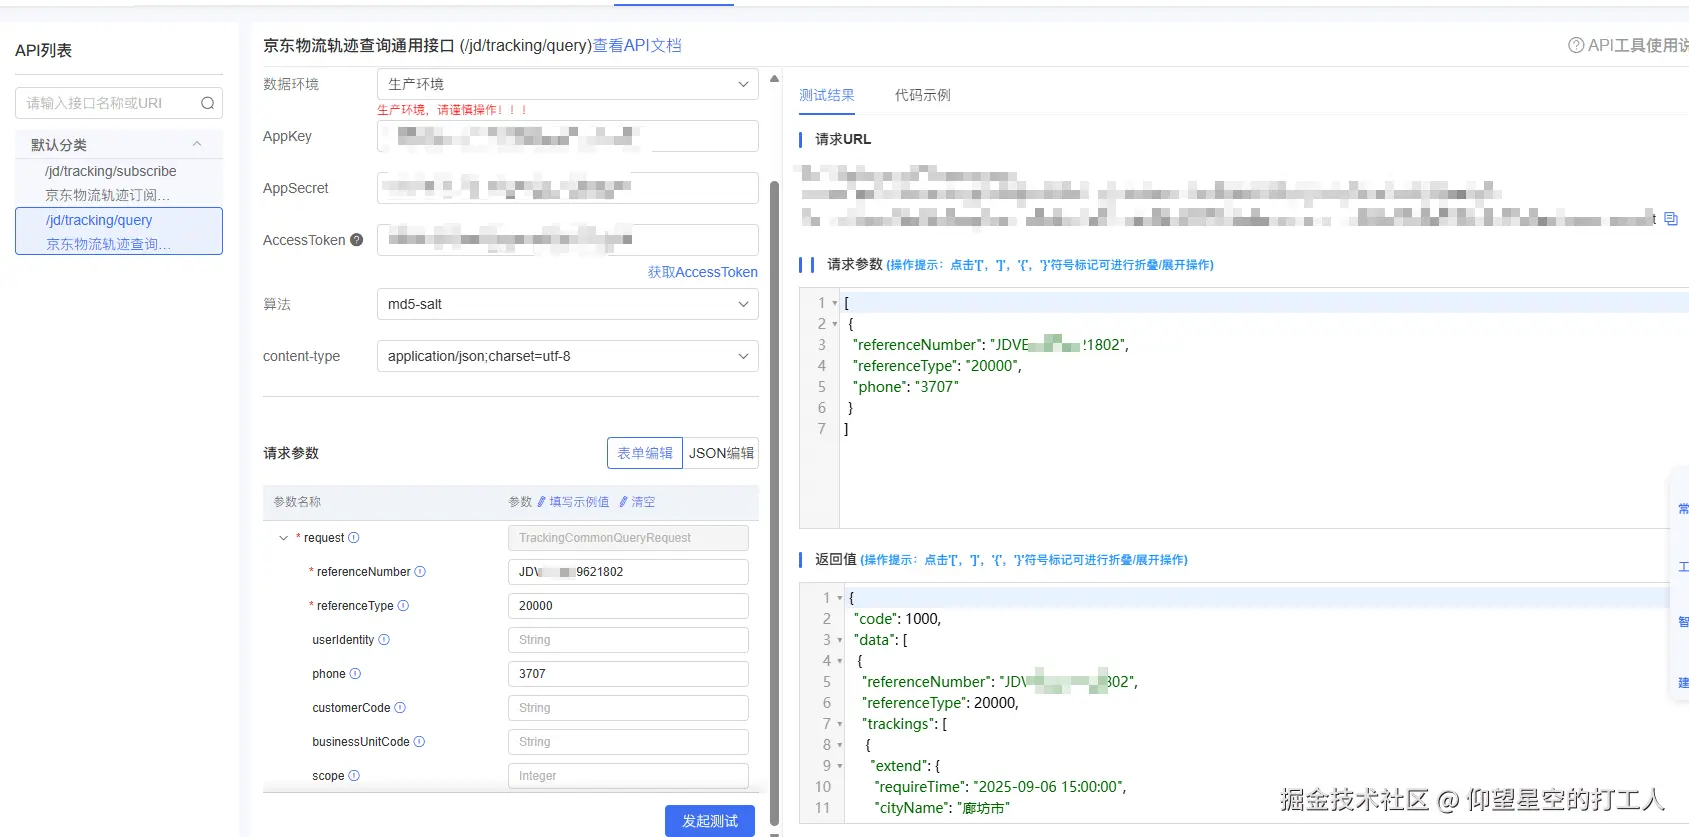
Task: Click the search magnifier in API list
Action: pyautogui.click(x=207, y=103)
